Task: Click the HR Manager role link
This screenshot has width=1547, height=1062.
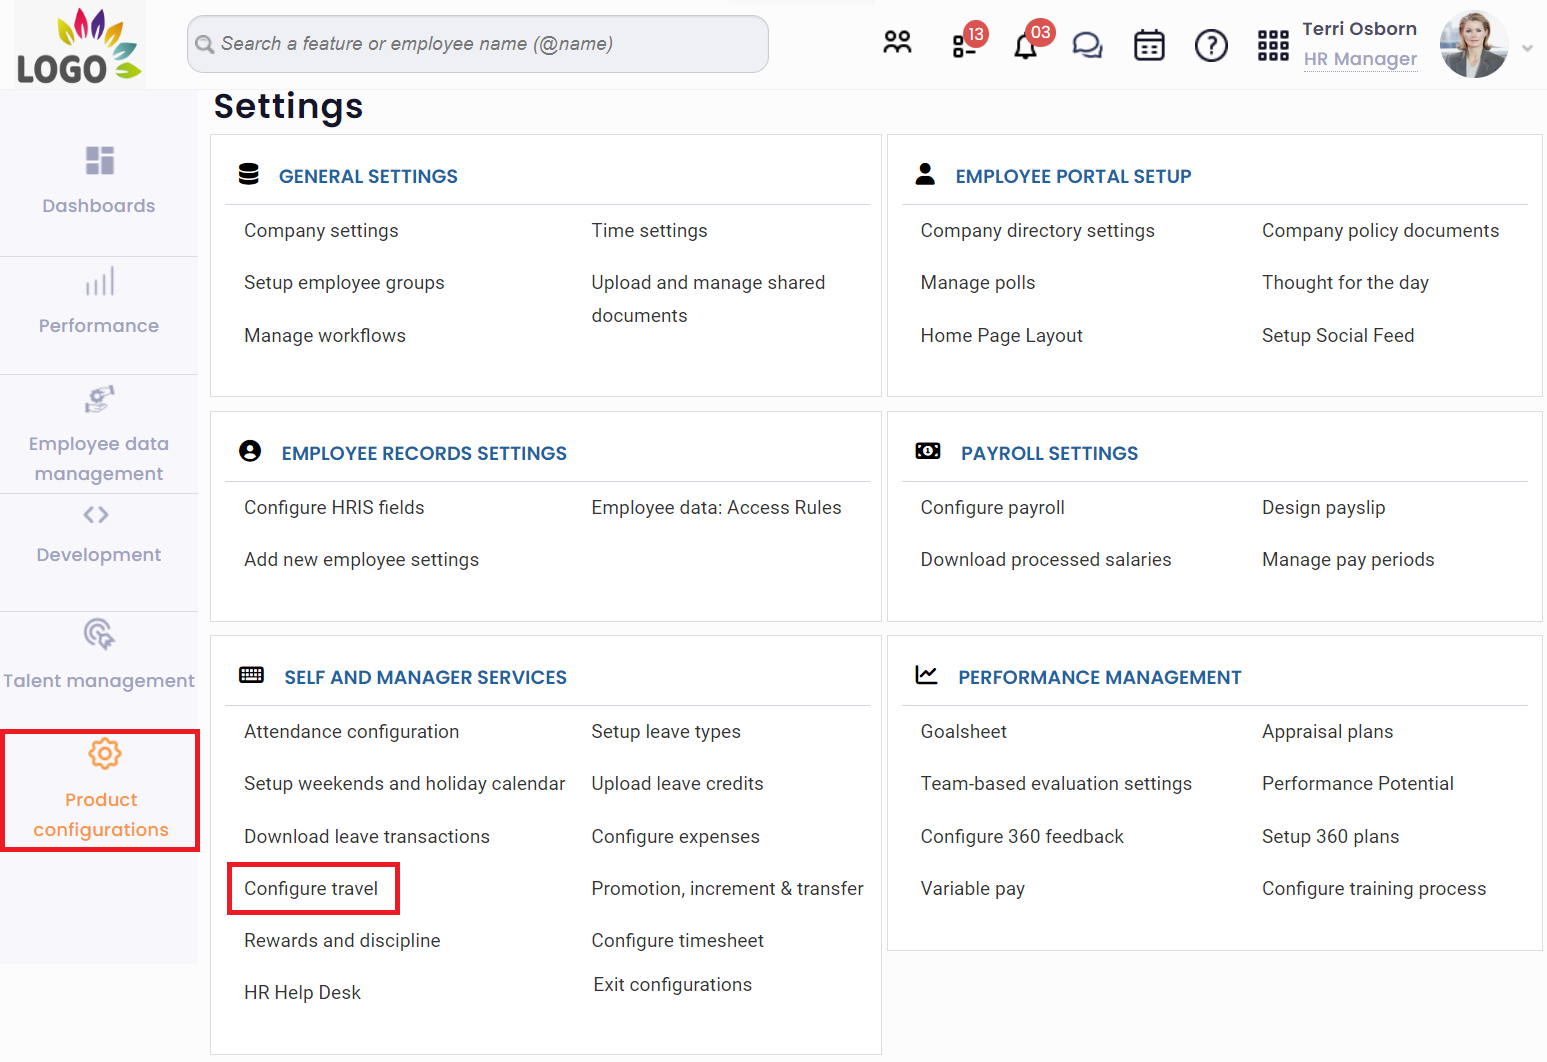Action: [1360, 59]
